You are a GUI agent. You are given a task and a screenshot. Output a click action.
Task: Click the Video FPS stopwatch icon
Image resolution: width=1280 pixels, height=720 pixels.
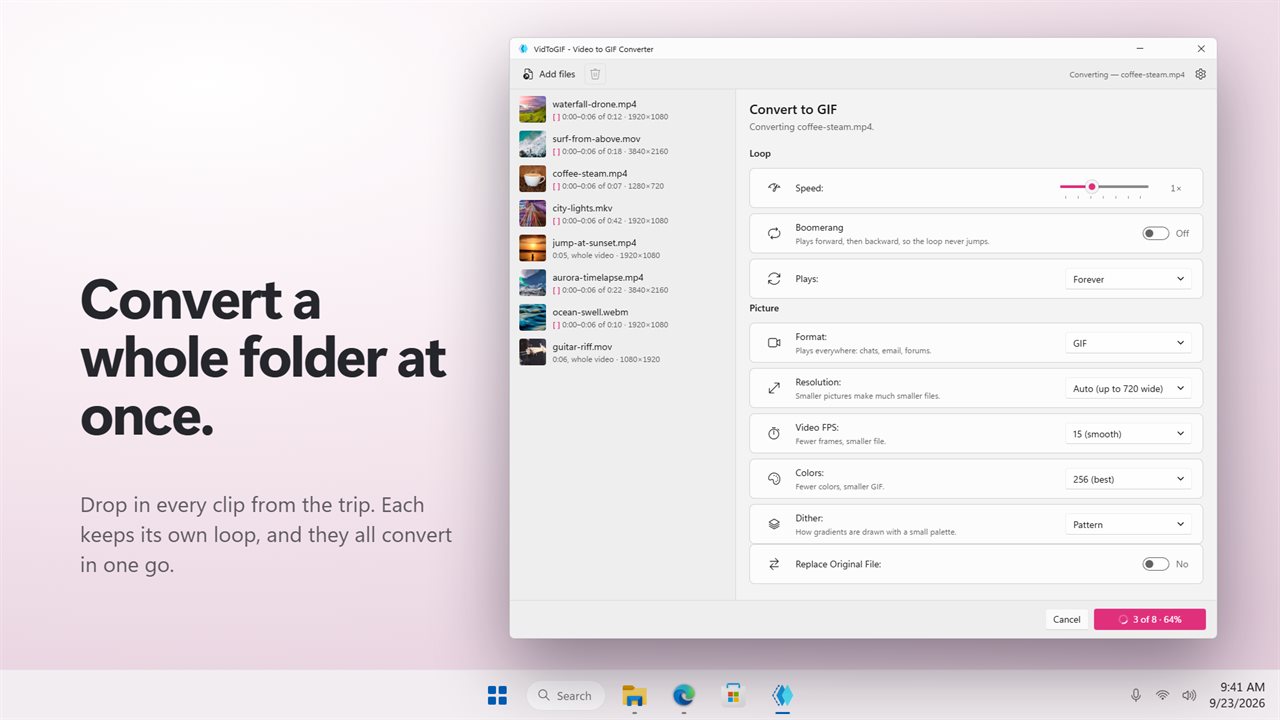(x=774, y=434)
